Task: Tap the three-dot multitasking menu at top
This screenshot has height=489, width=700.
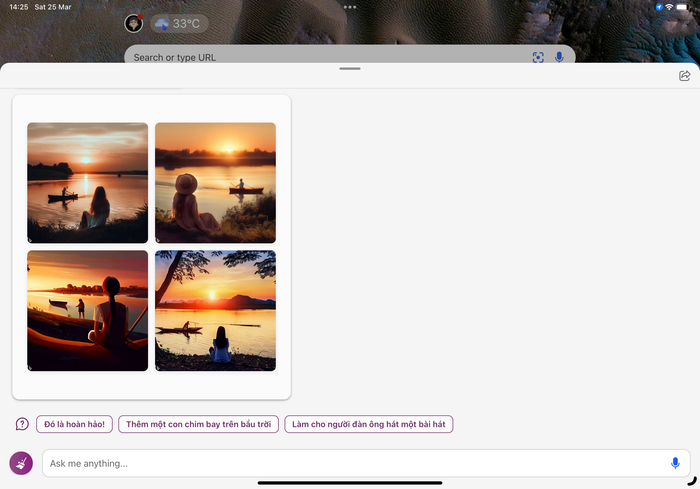Action: click(350, 7)
